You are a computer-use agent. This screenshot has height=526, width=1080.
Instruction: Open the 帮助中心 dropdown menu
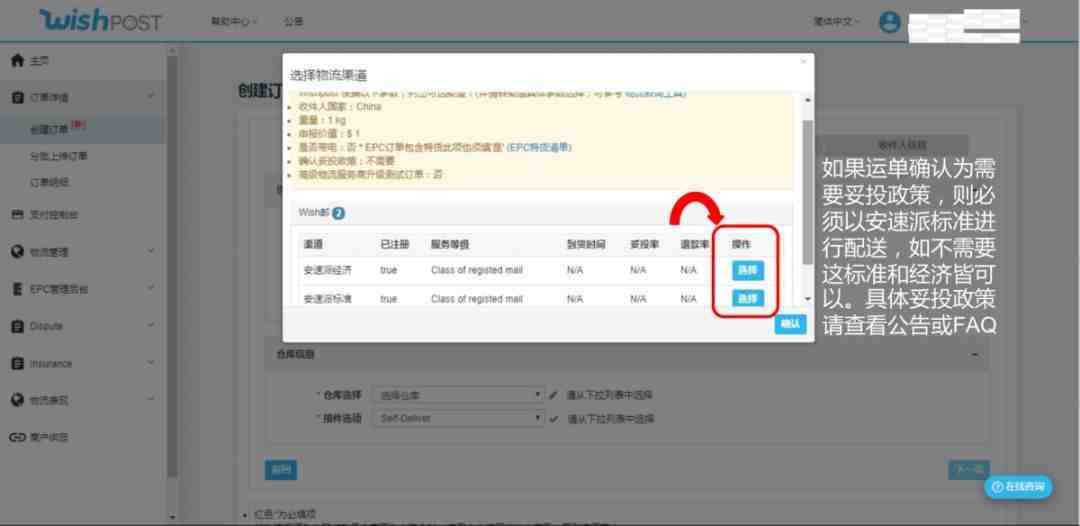(x=234, y=21)
